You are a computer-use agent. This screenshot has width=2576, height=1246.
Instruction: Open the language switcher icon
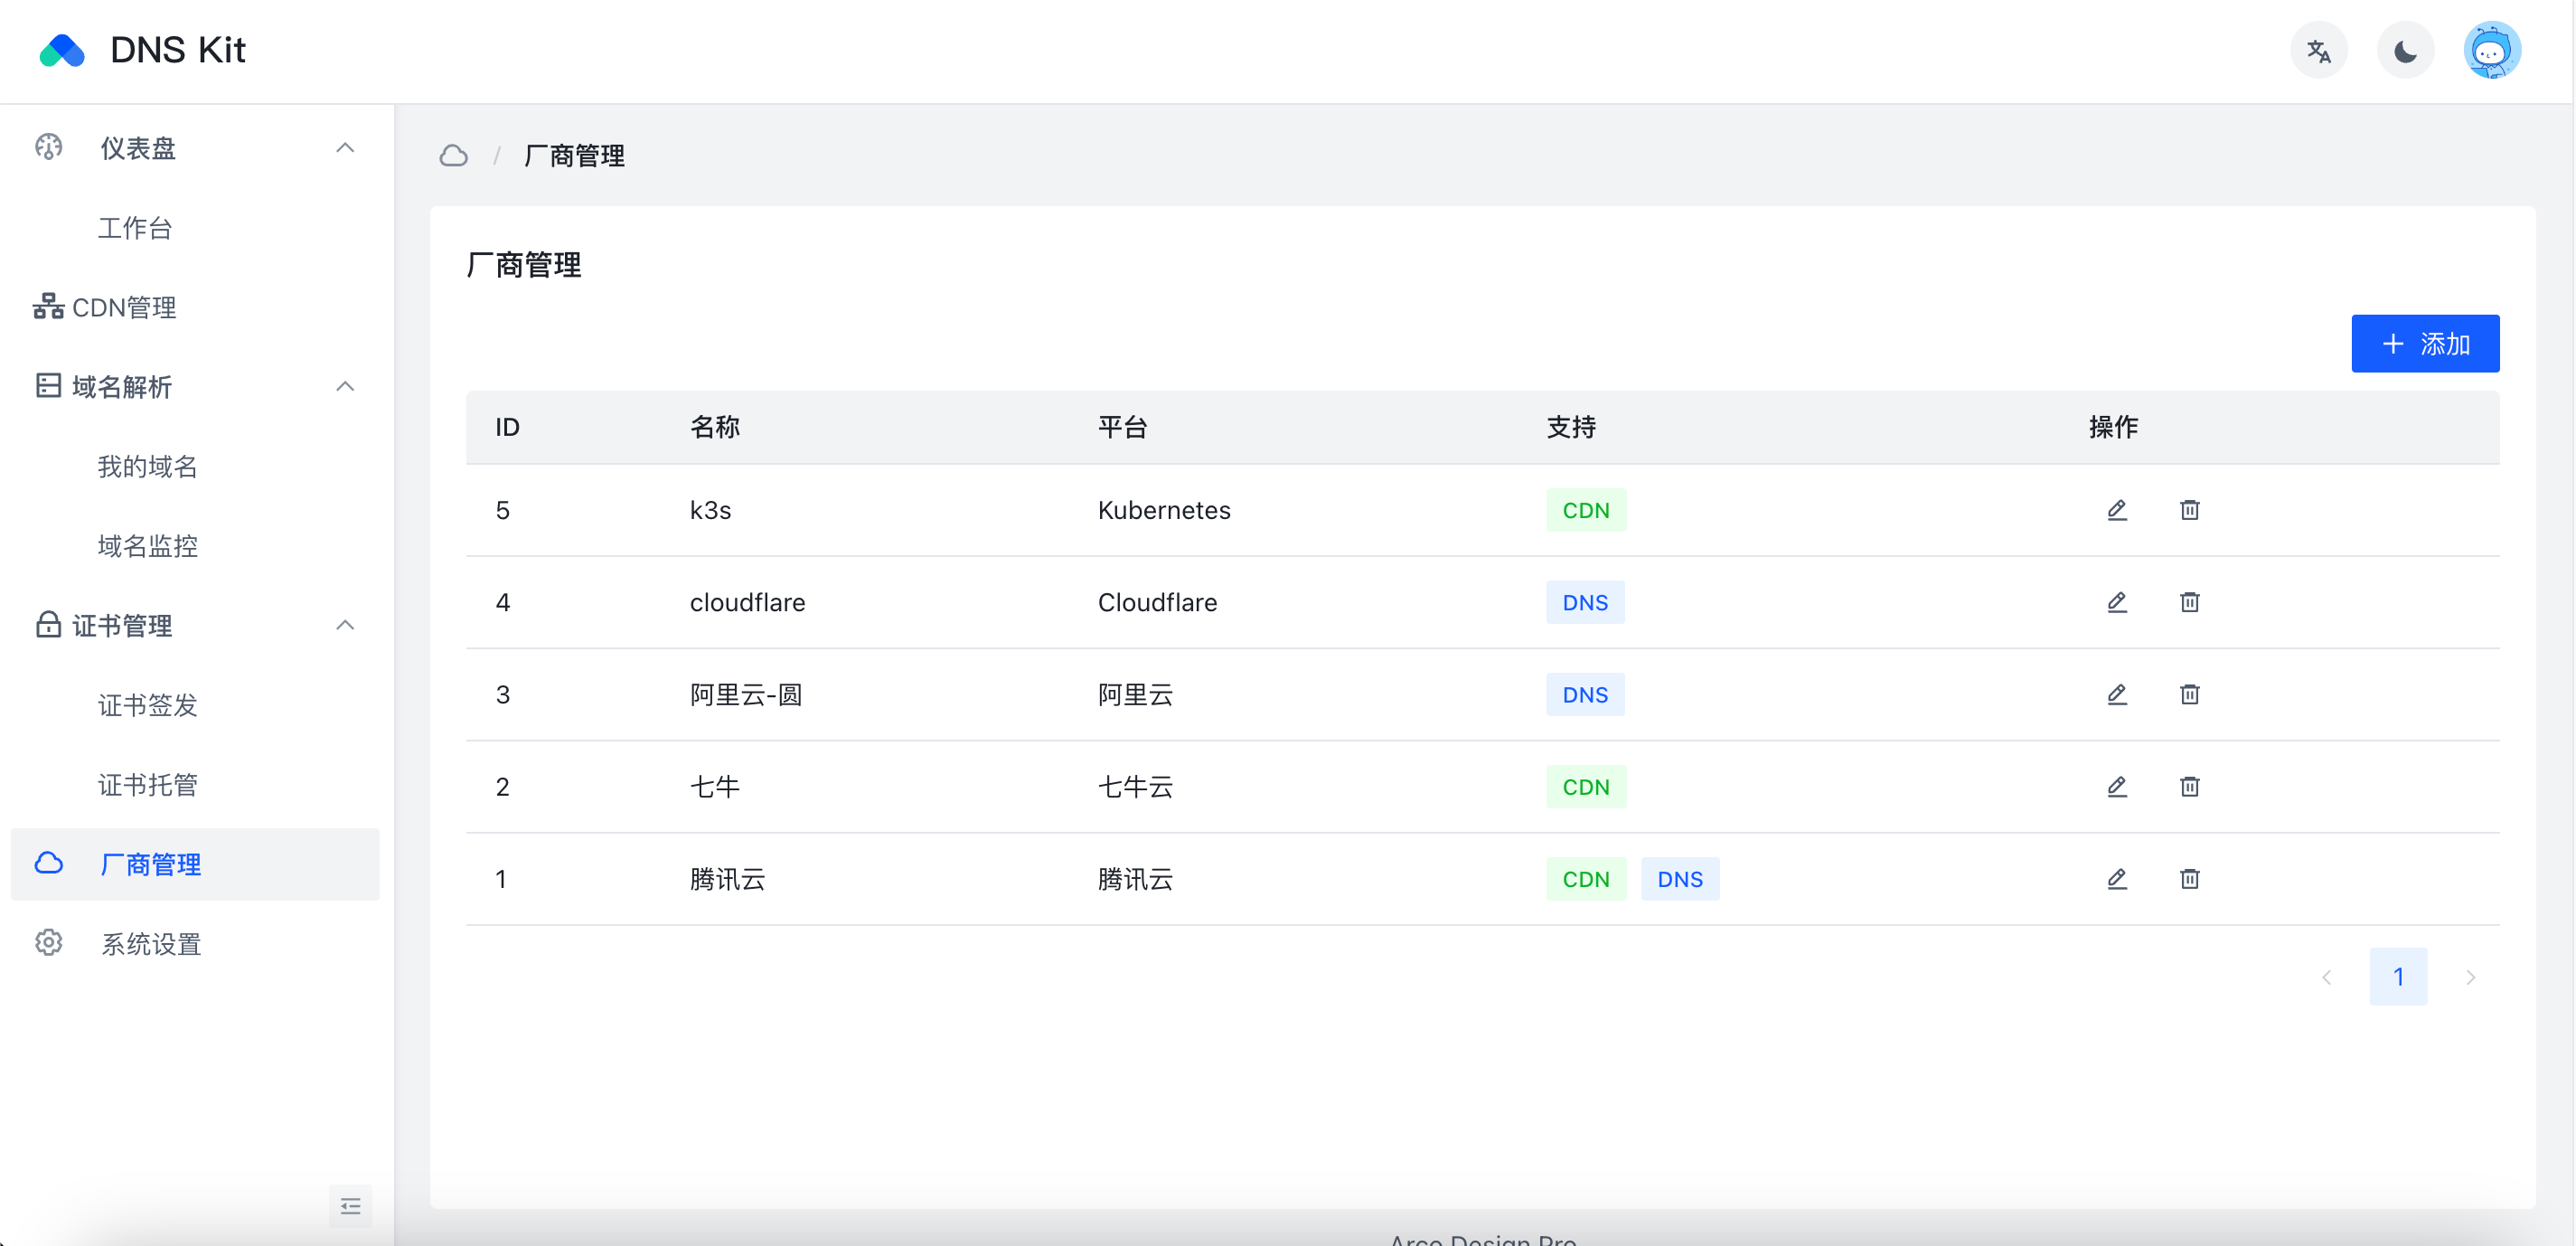tap(2319, 51)
